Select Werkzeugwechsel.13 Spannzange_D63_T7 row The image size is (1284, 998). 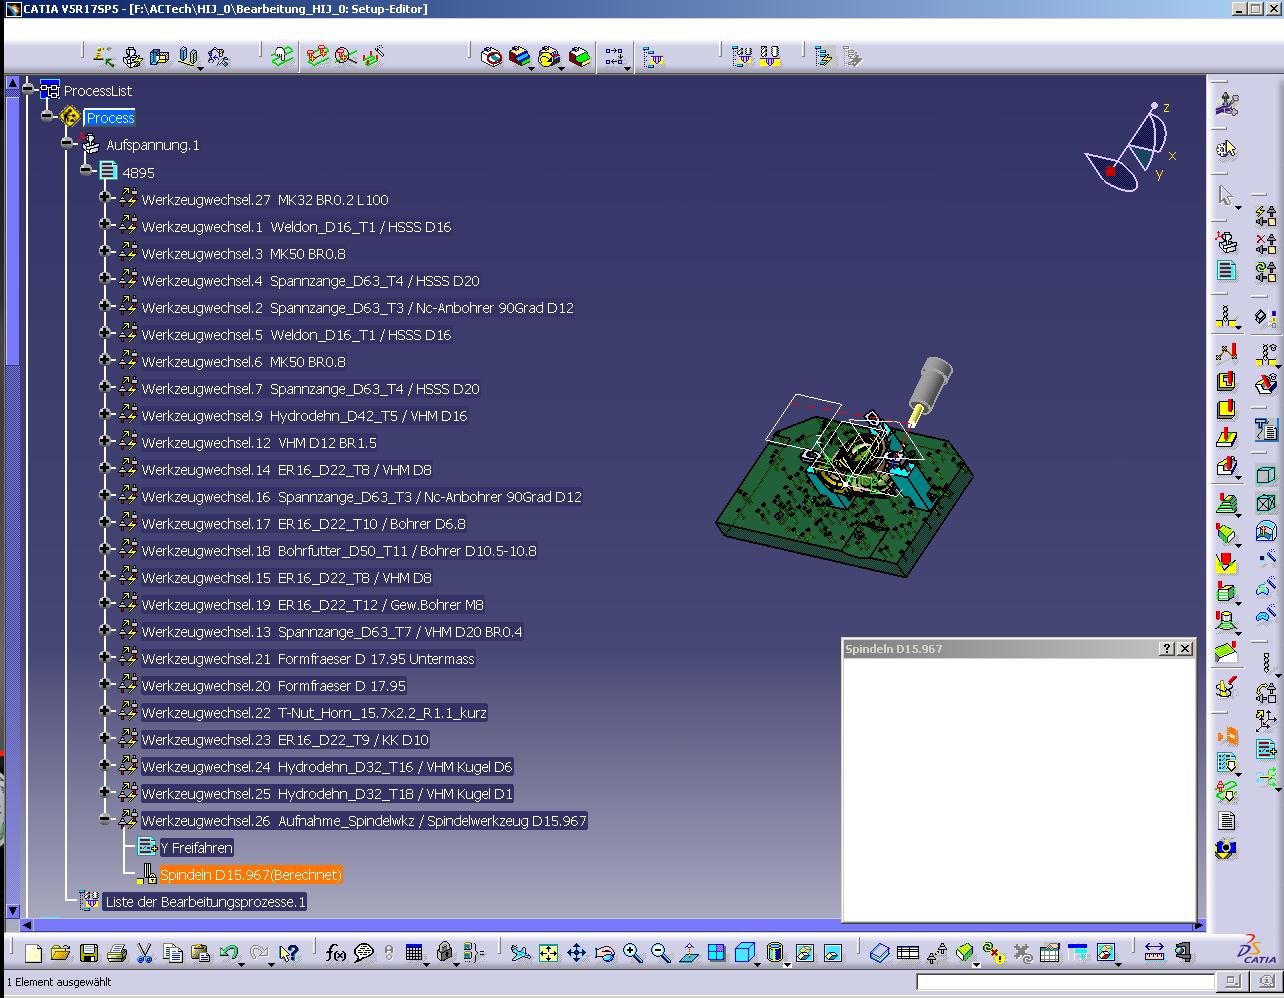tap(332, 632)
